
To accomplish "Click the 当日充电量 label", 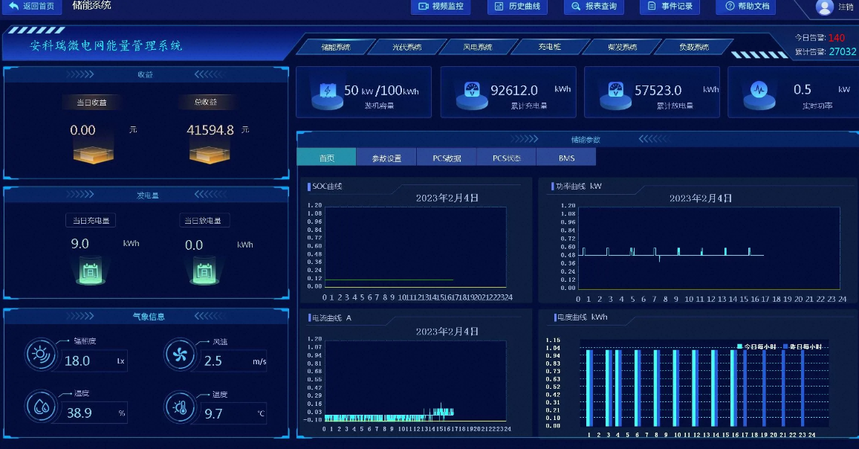I will coord(91,221).
